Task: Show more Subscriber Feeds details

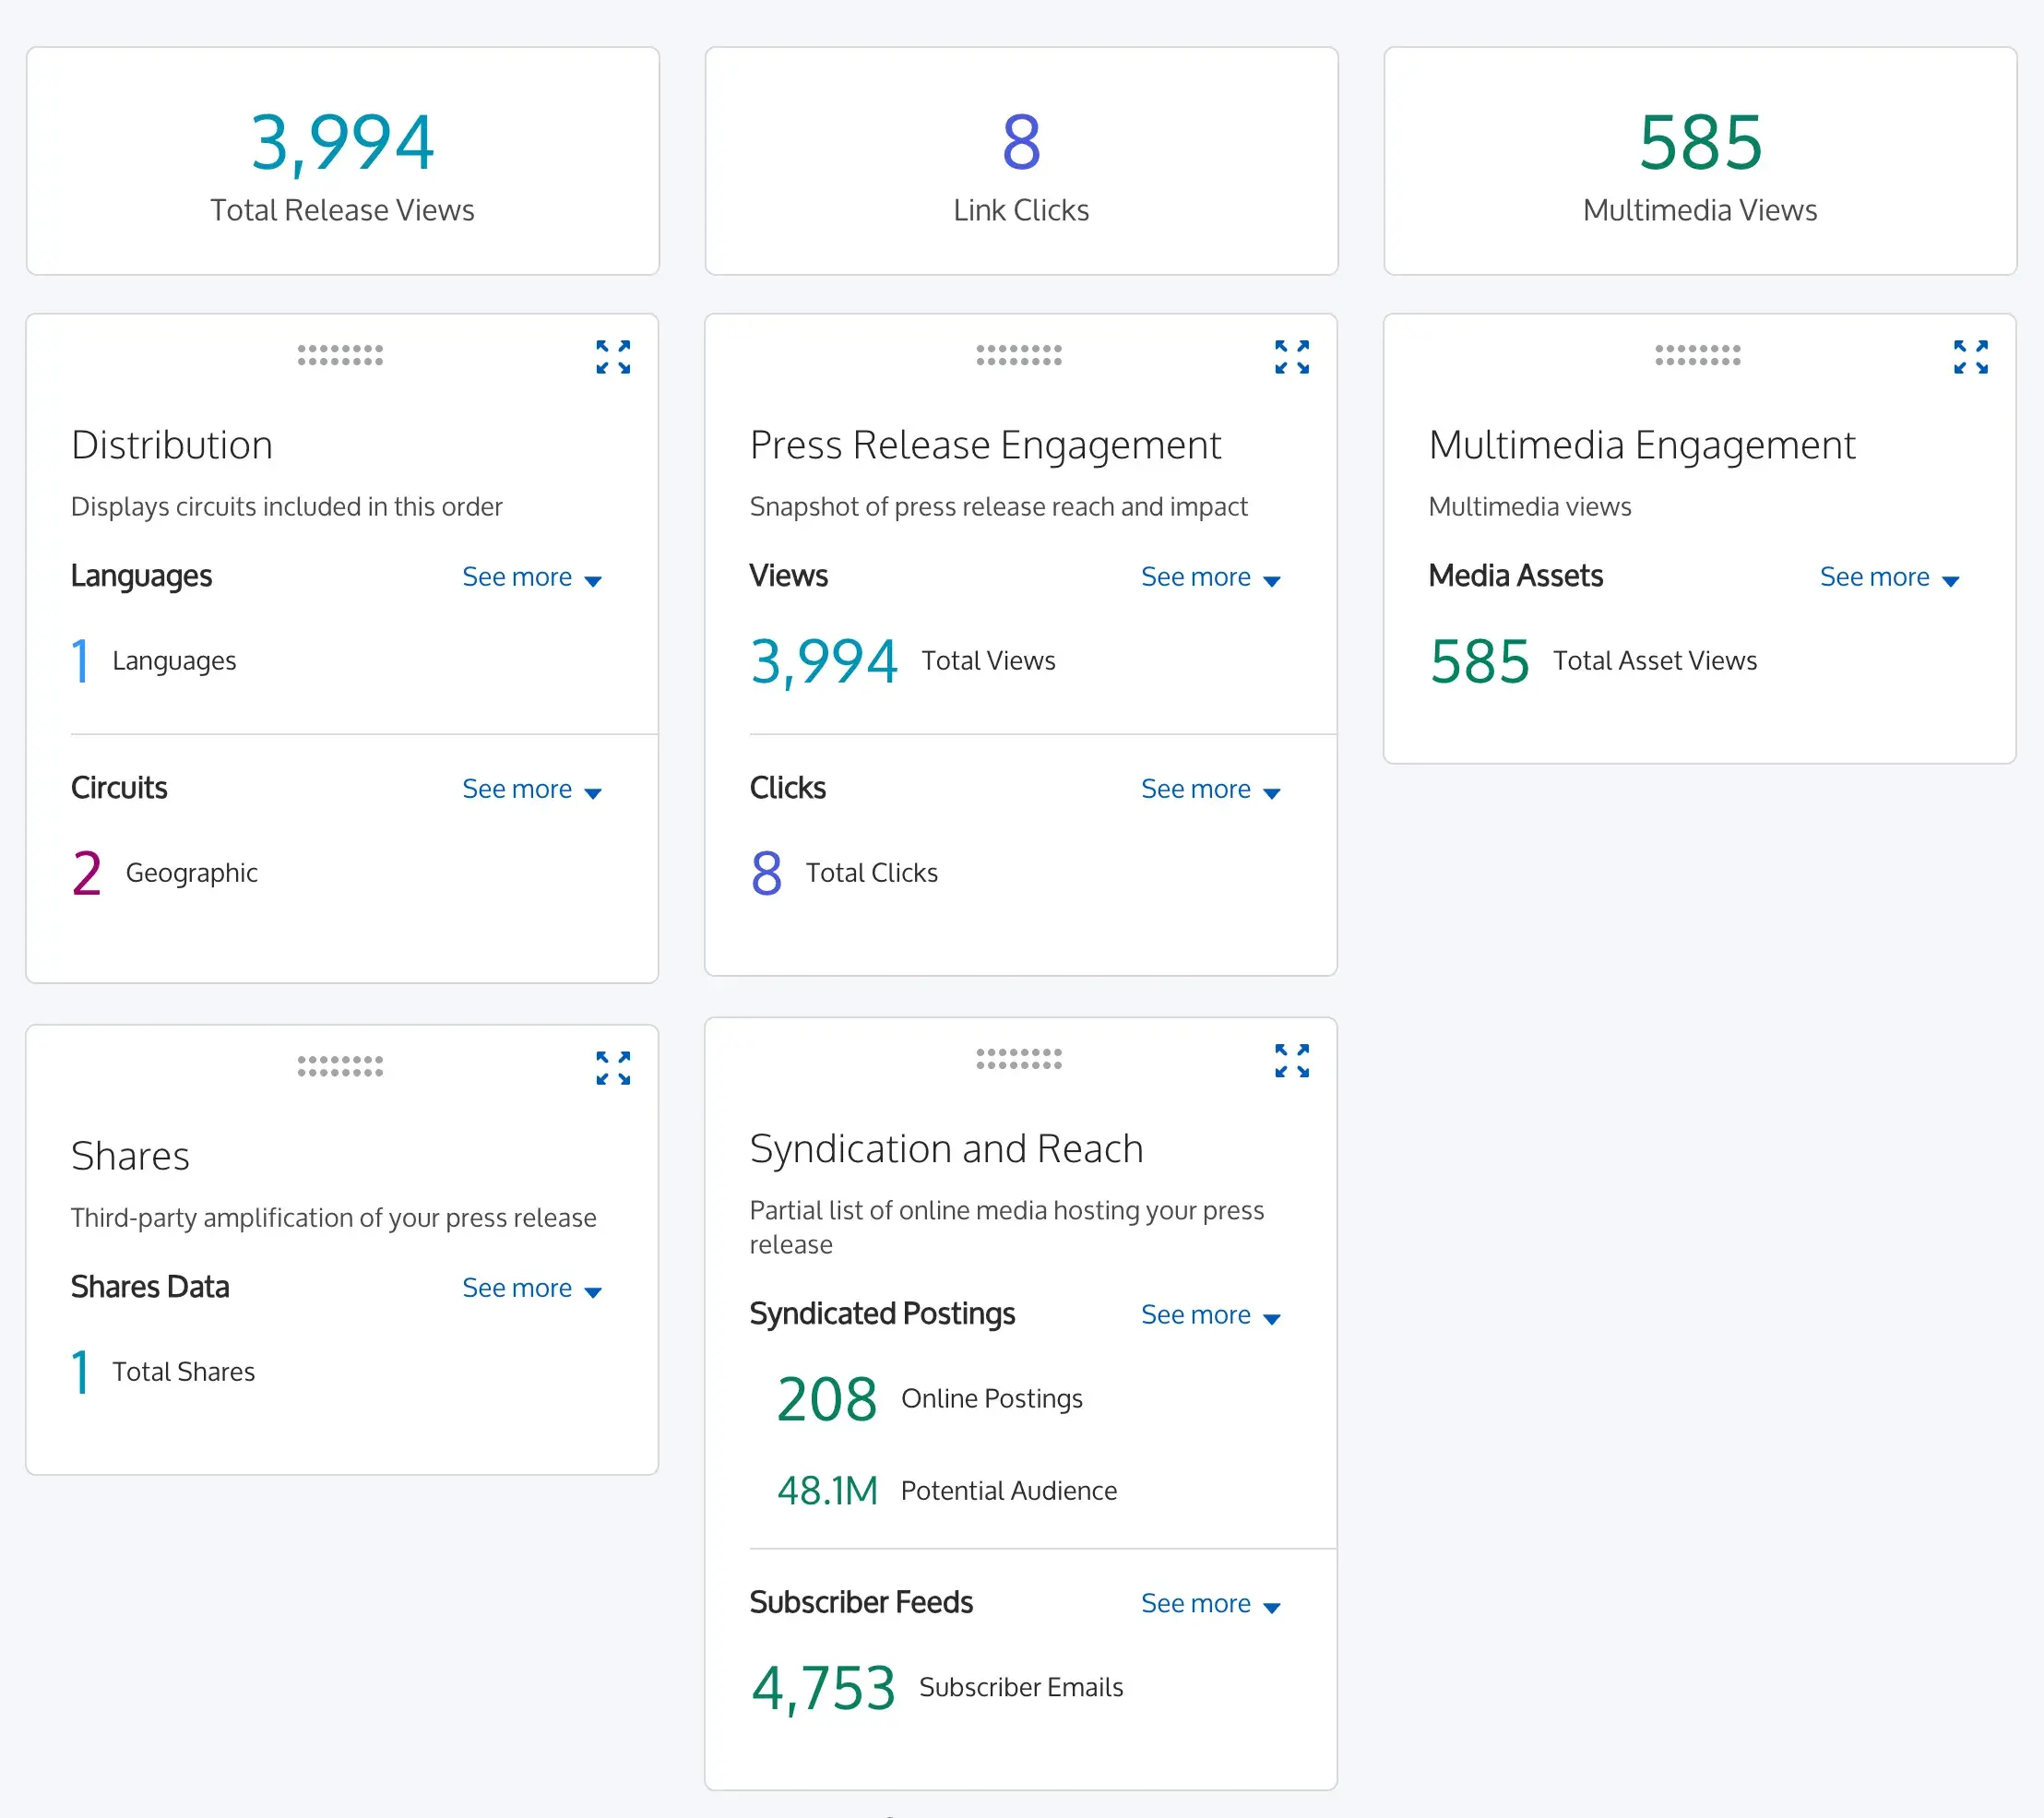Action: tap(1211, 1603)
